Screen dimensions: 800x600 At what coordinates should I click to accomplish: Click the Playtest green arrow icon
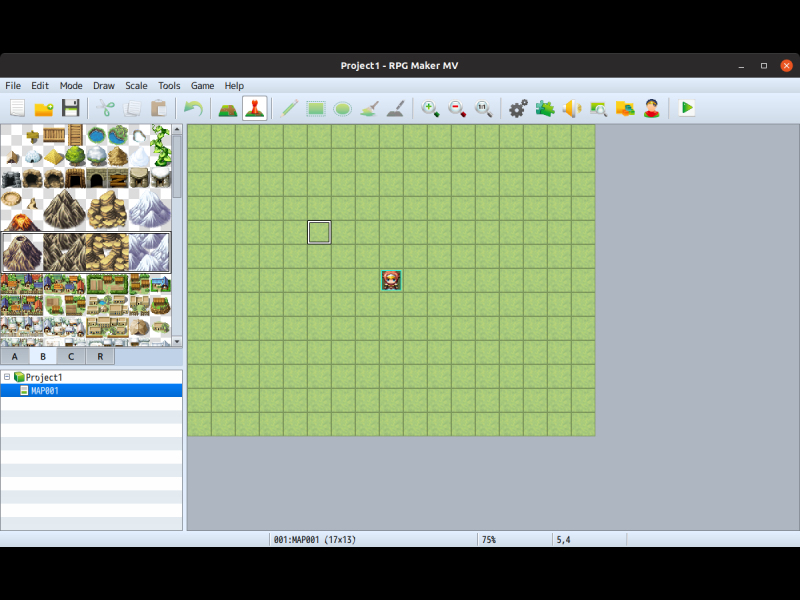pos(687,108)
